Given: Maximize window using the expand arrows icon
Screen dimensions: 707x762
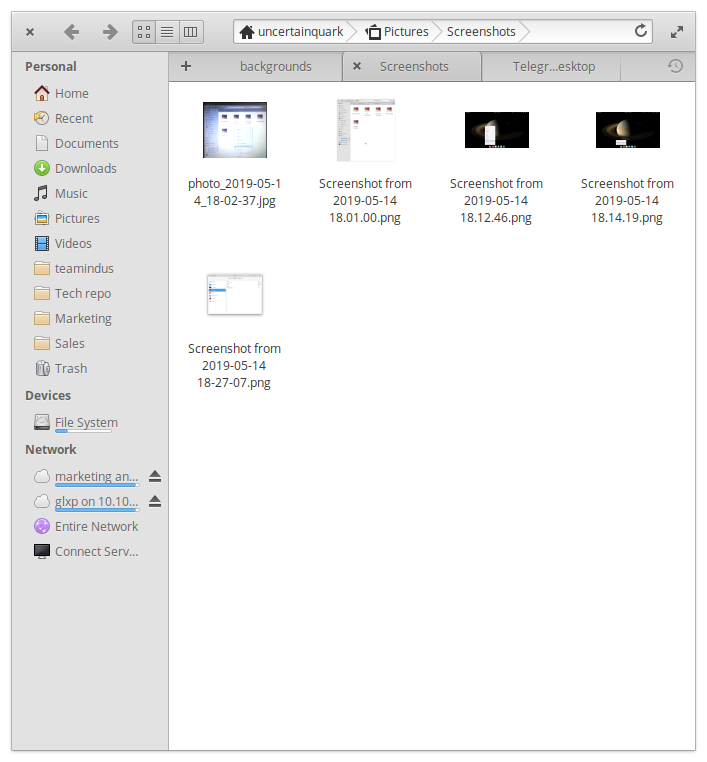Looking at the screenshot, I should click(x=677, y=32).
